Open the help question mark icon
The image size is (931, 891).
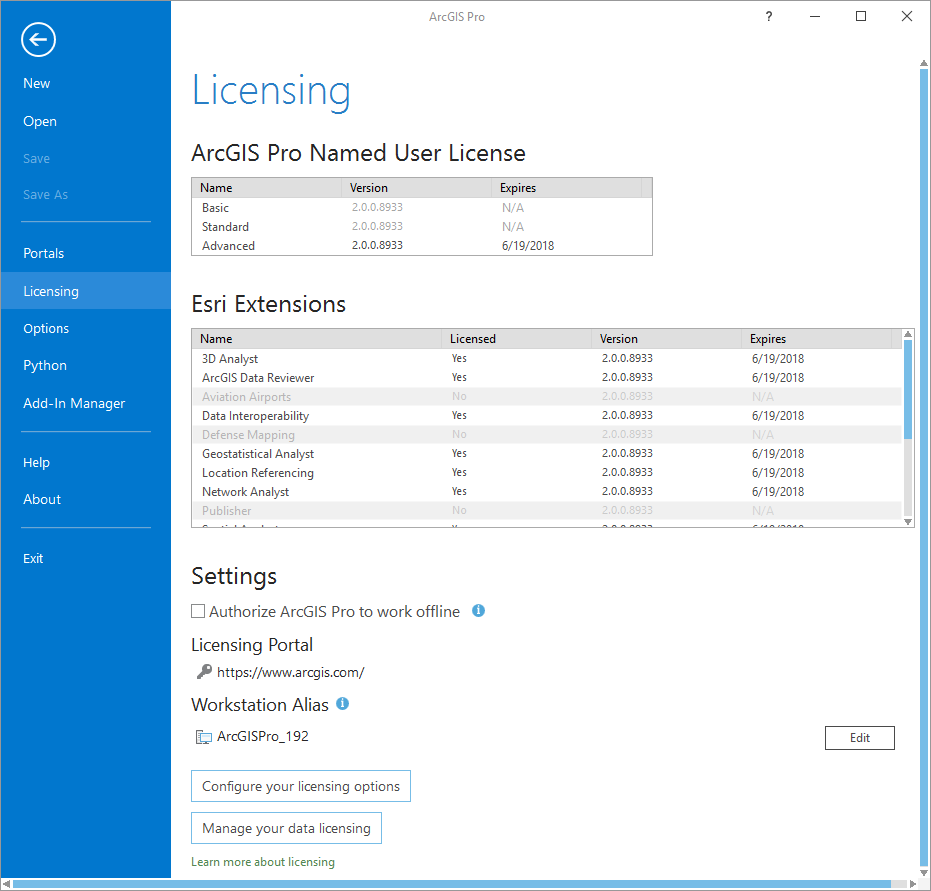tap(769, 17)
